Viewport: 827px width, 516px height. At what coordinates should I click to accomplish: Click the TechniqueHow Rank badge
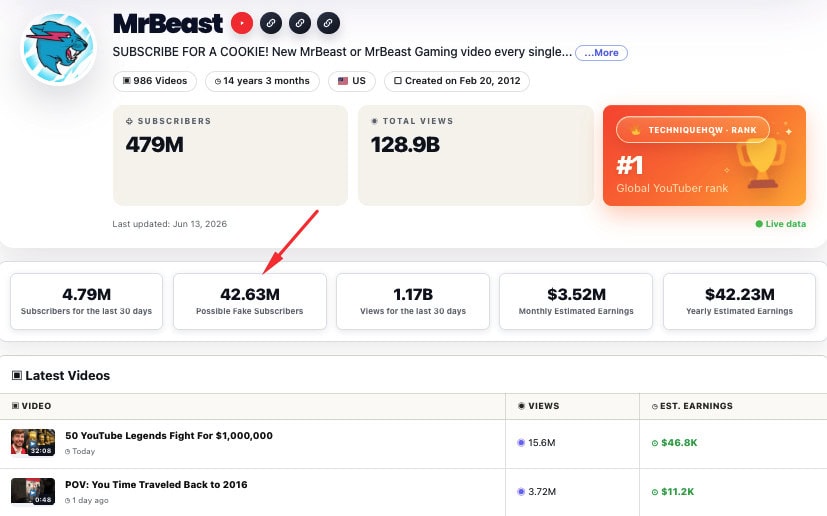[693, 130]
